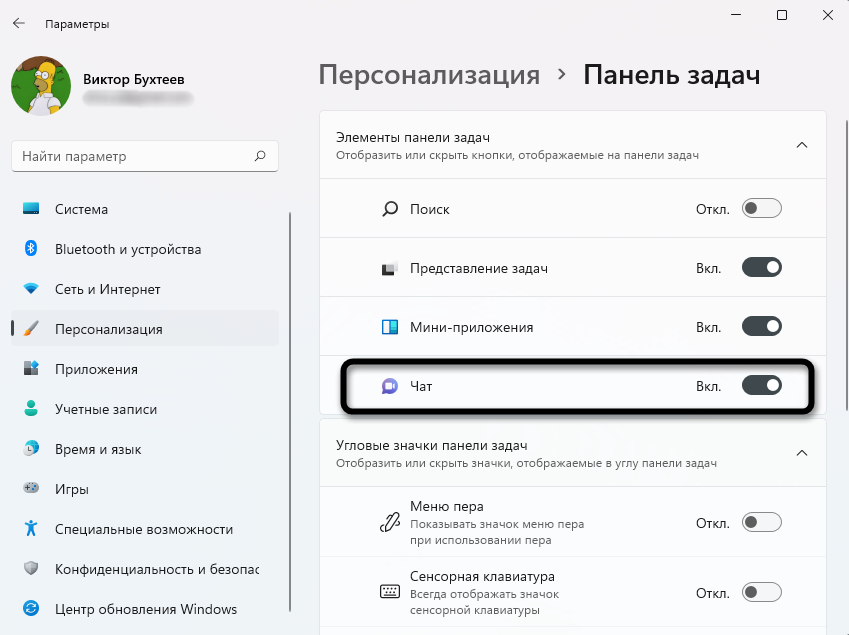Viewport: 849px width, 635px height.
Task: Open Игры settings
Action: pos(145,489)
